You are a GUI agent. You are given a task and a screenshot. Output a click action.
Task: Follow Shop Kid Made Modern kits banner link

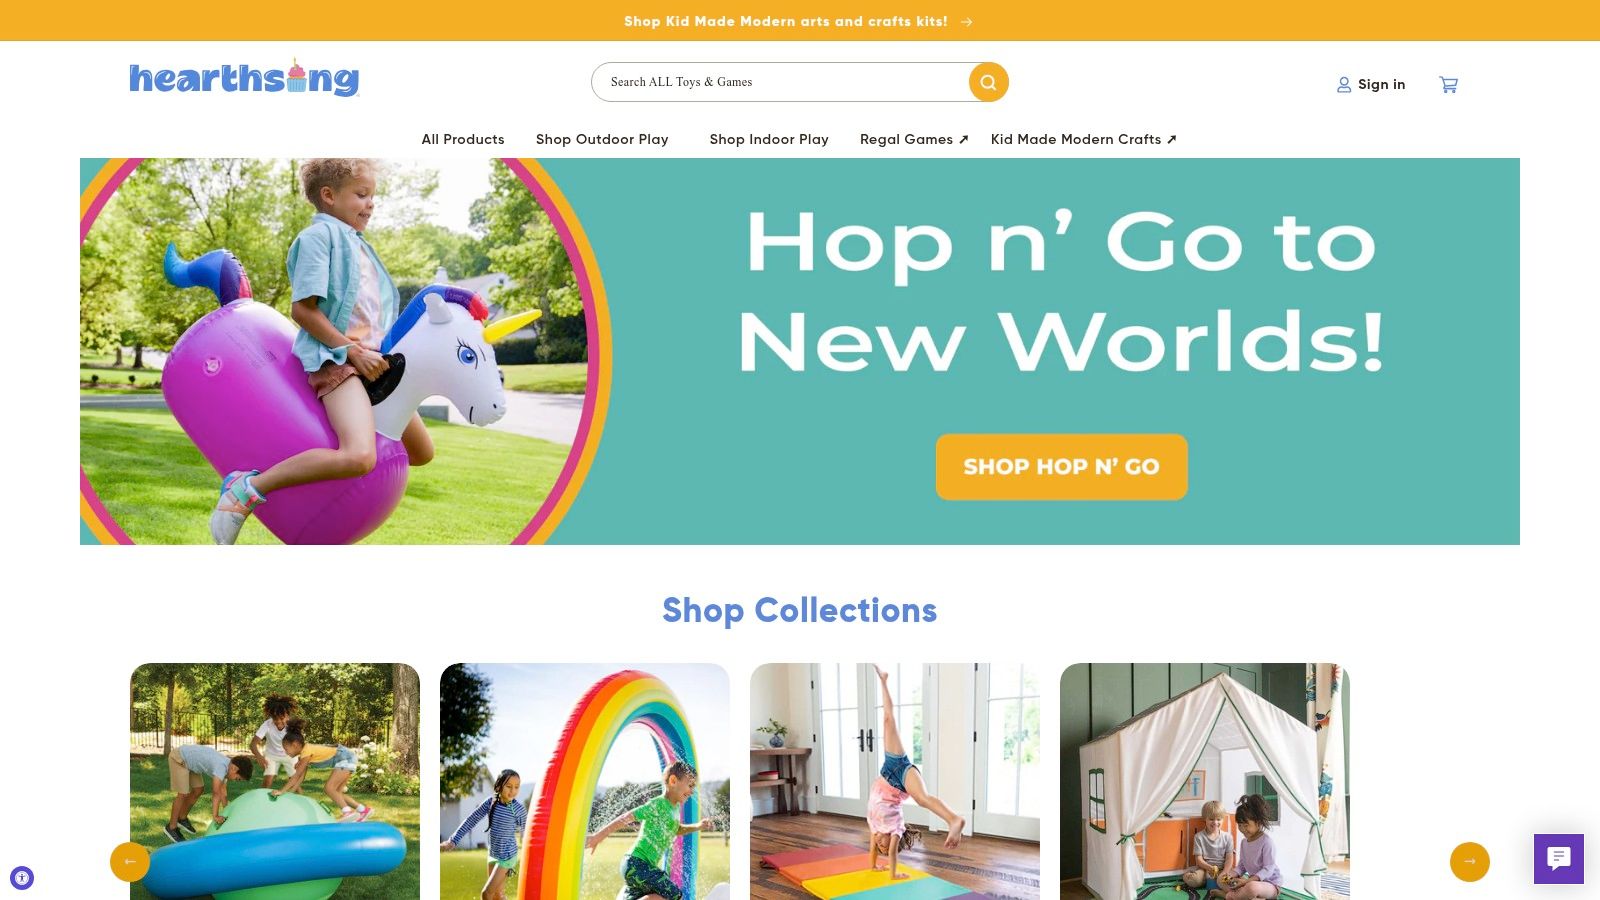pyautogui.click(x=786, y=21)
